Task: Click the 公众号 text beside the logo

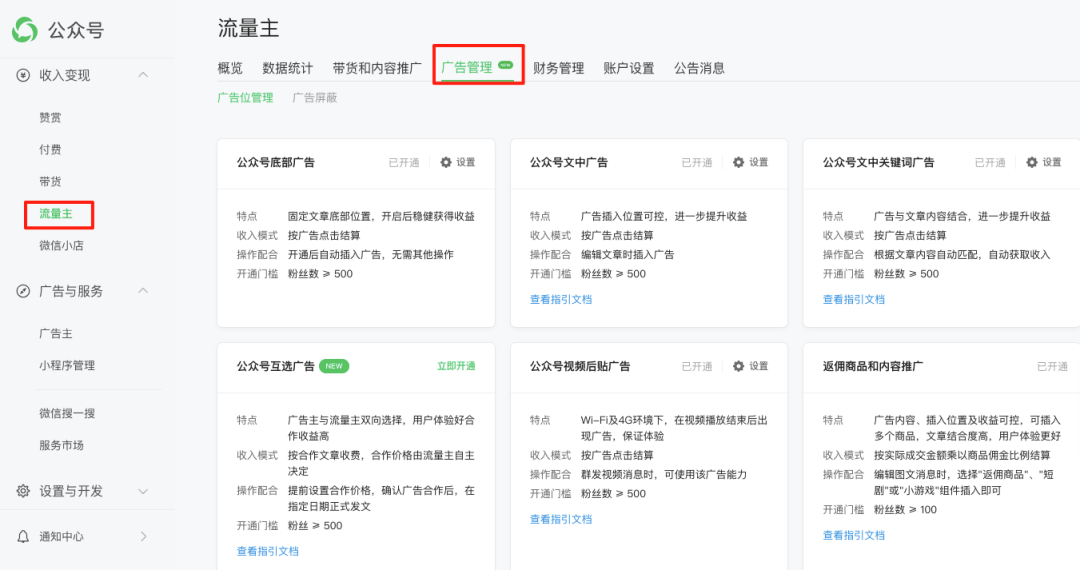Action: tap(76, 30)
